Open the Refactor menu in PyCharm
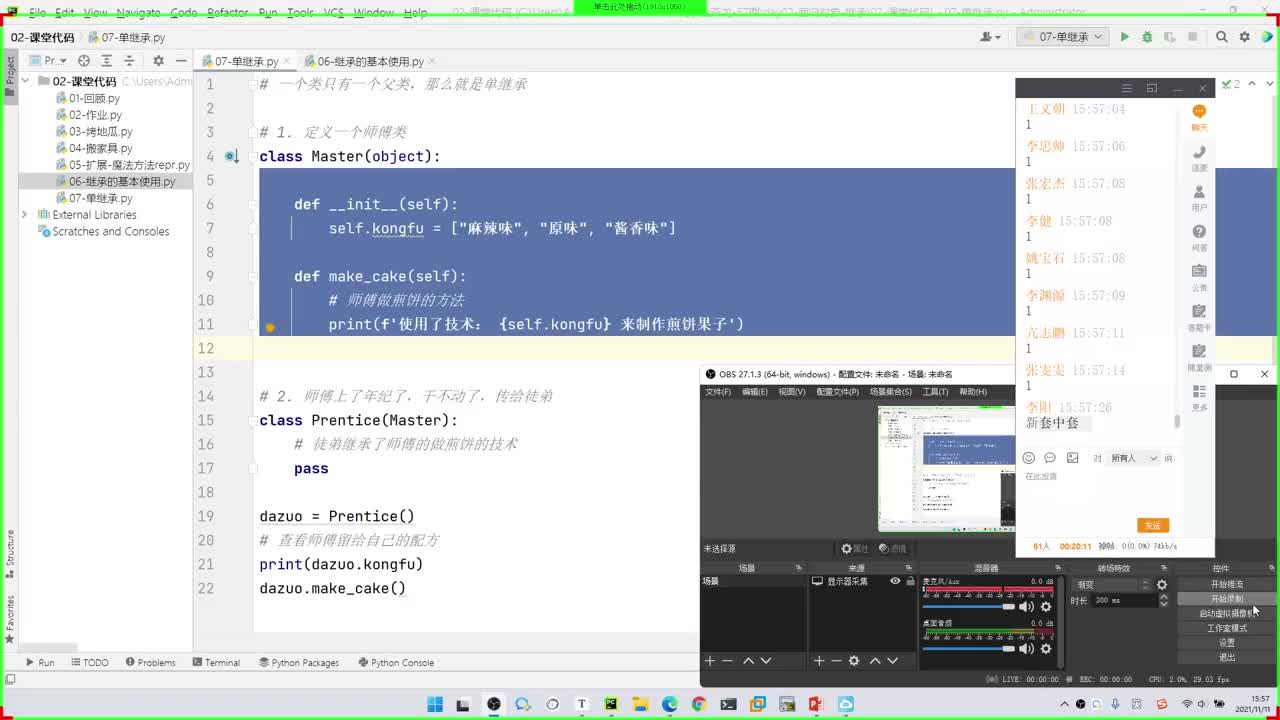The height and width of the screenshot is (720, 1280). [227, 12]
